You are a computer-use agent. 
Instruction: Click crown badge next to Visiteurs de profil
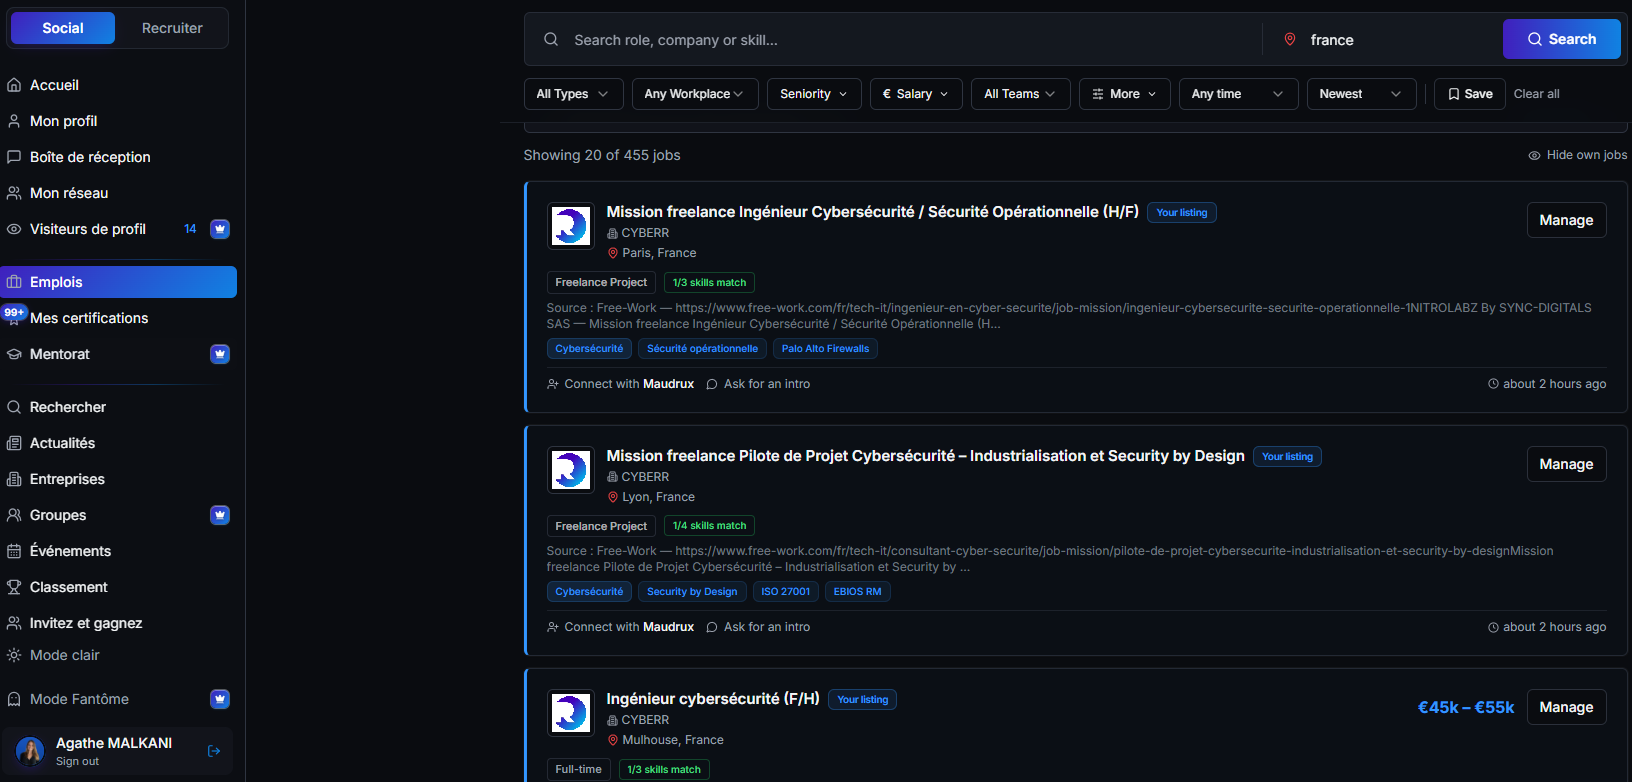[220, 229]
